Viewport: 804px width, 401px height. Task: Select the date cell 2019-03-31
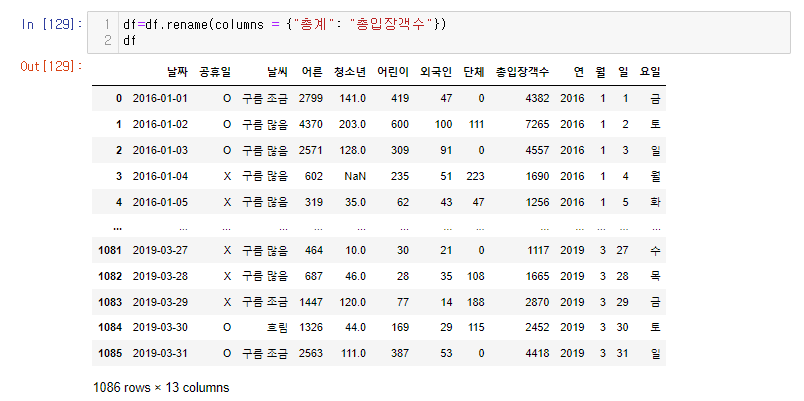click(x=160, y=353)
